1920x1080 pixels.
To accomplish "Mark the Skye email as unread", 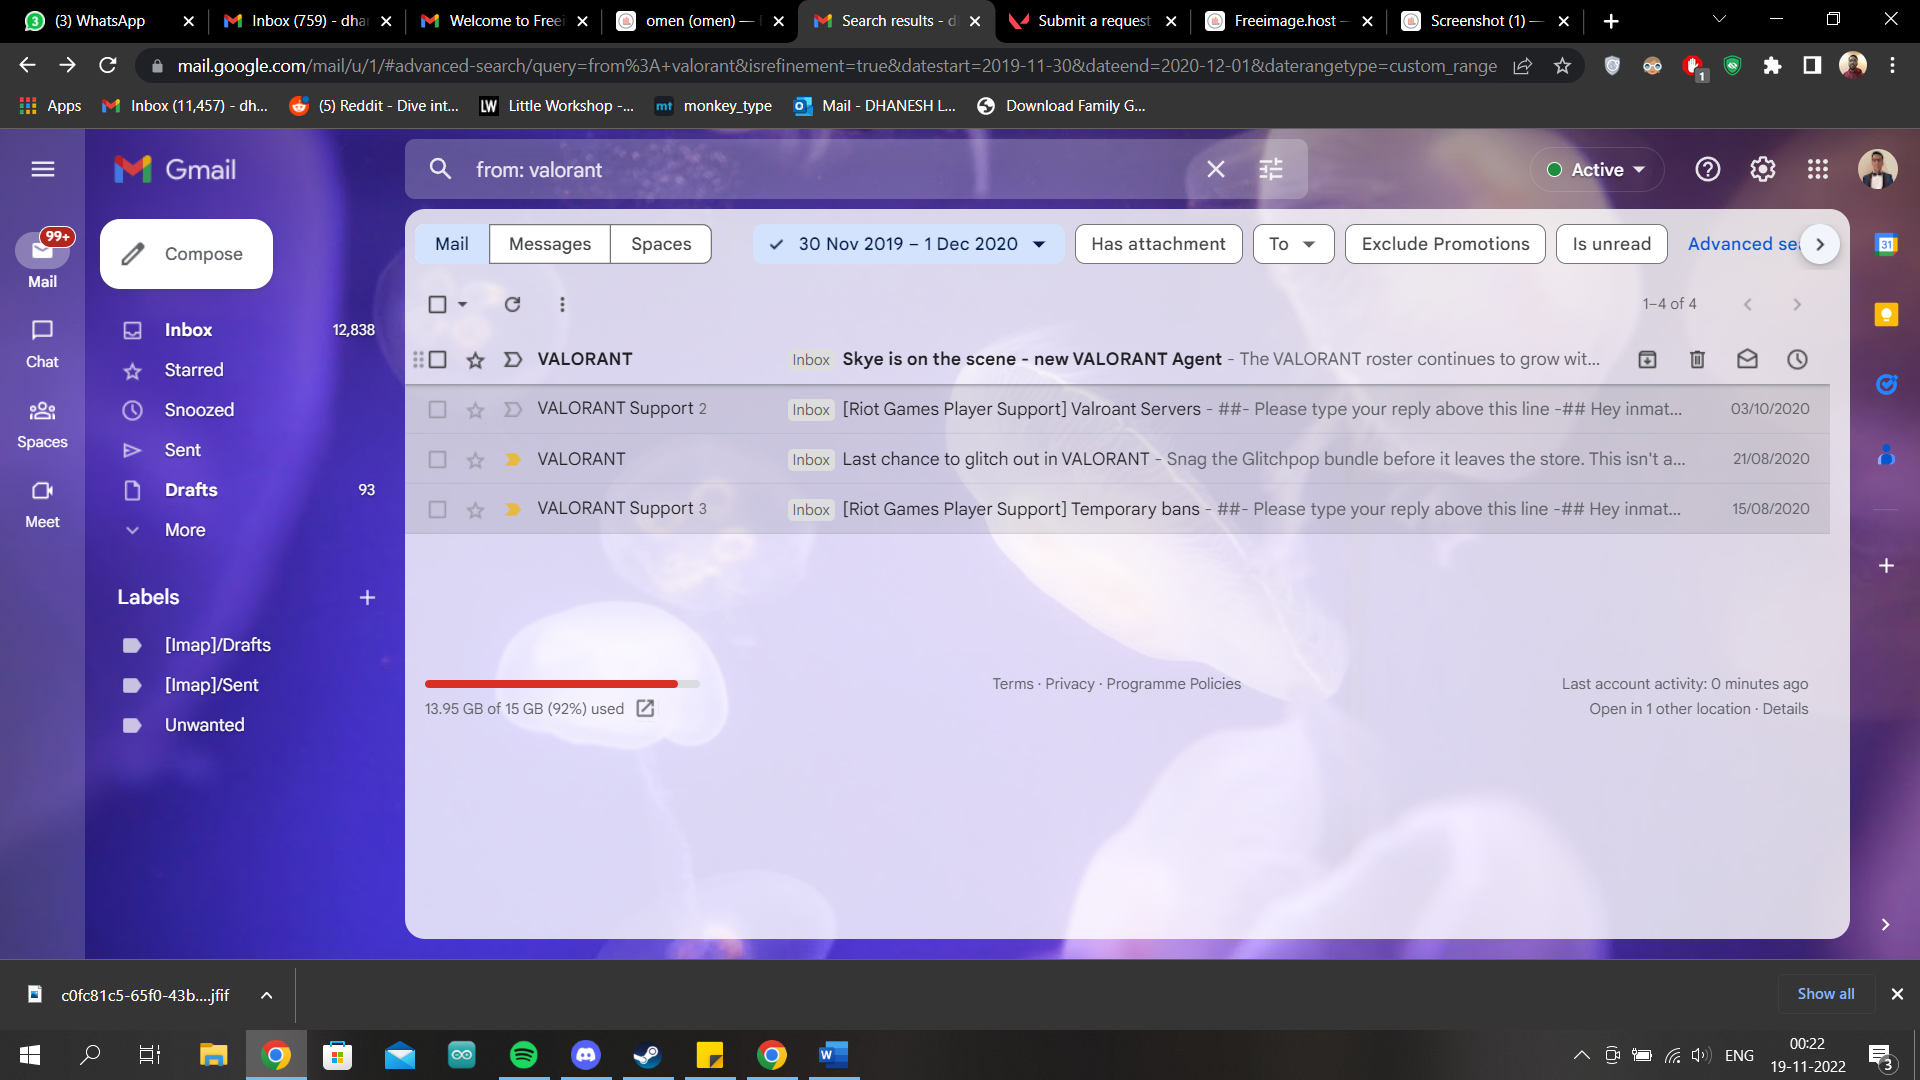I will pyautogui.click(x=1747, y=359).
